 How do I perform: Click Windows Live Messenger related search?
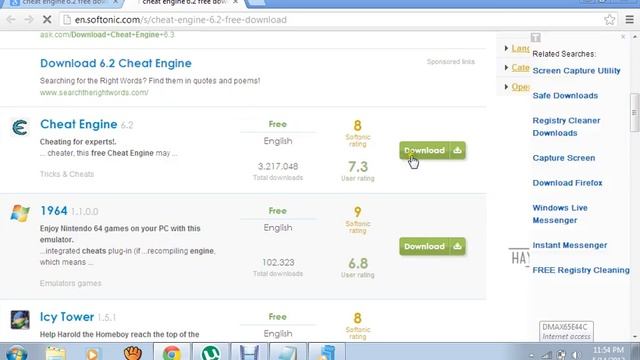click(x=560, y=214)
